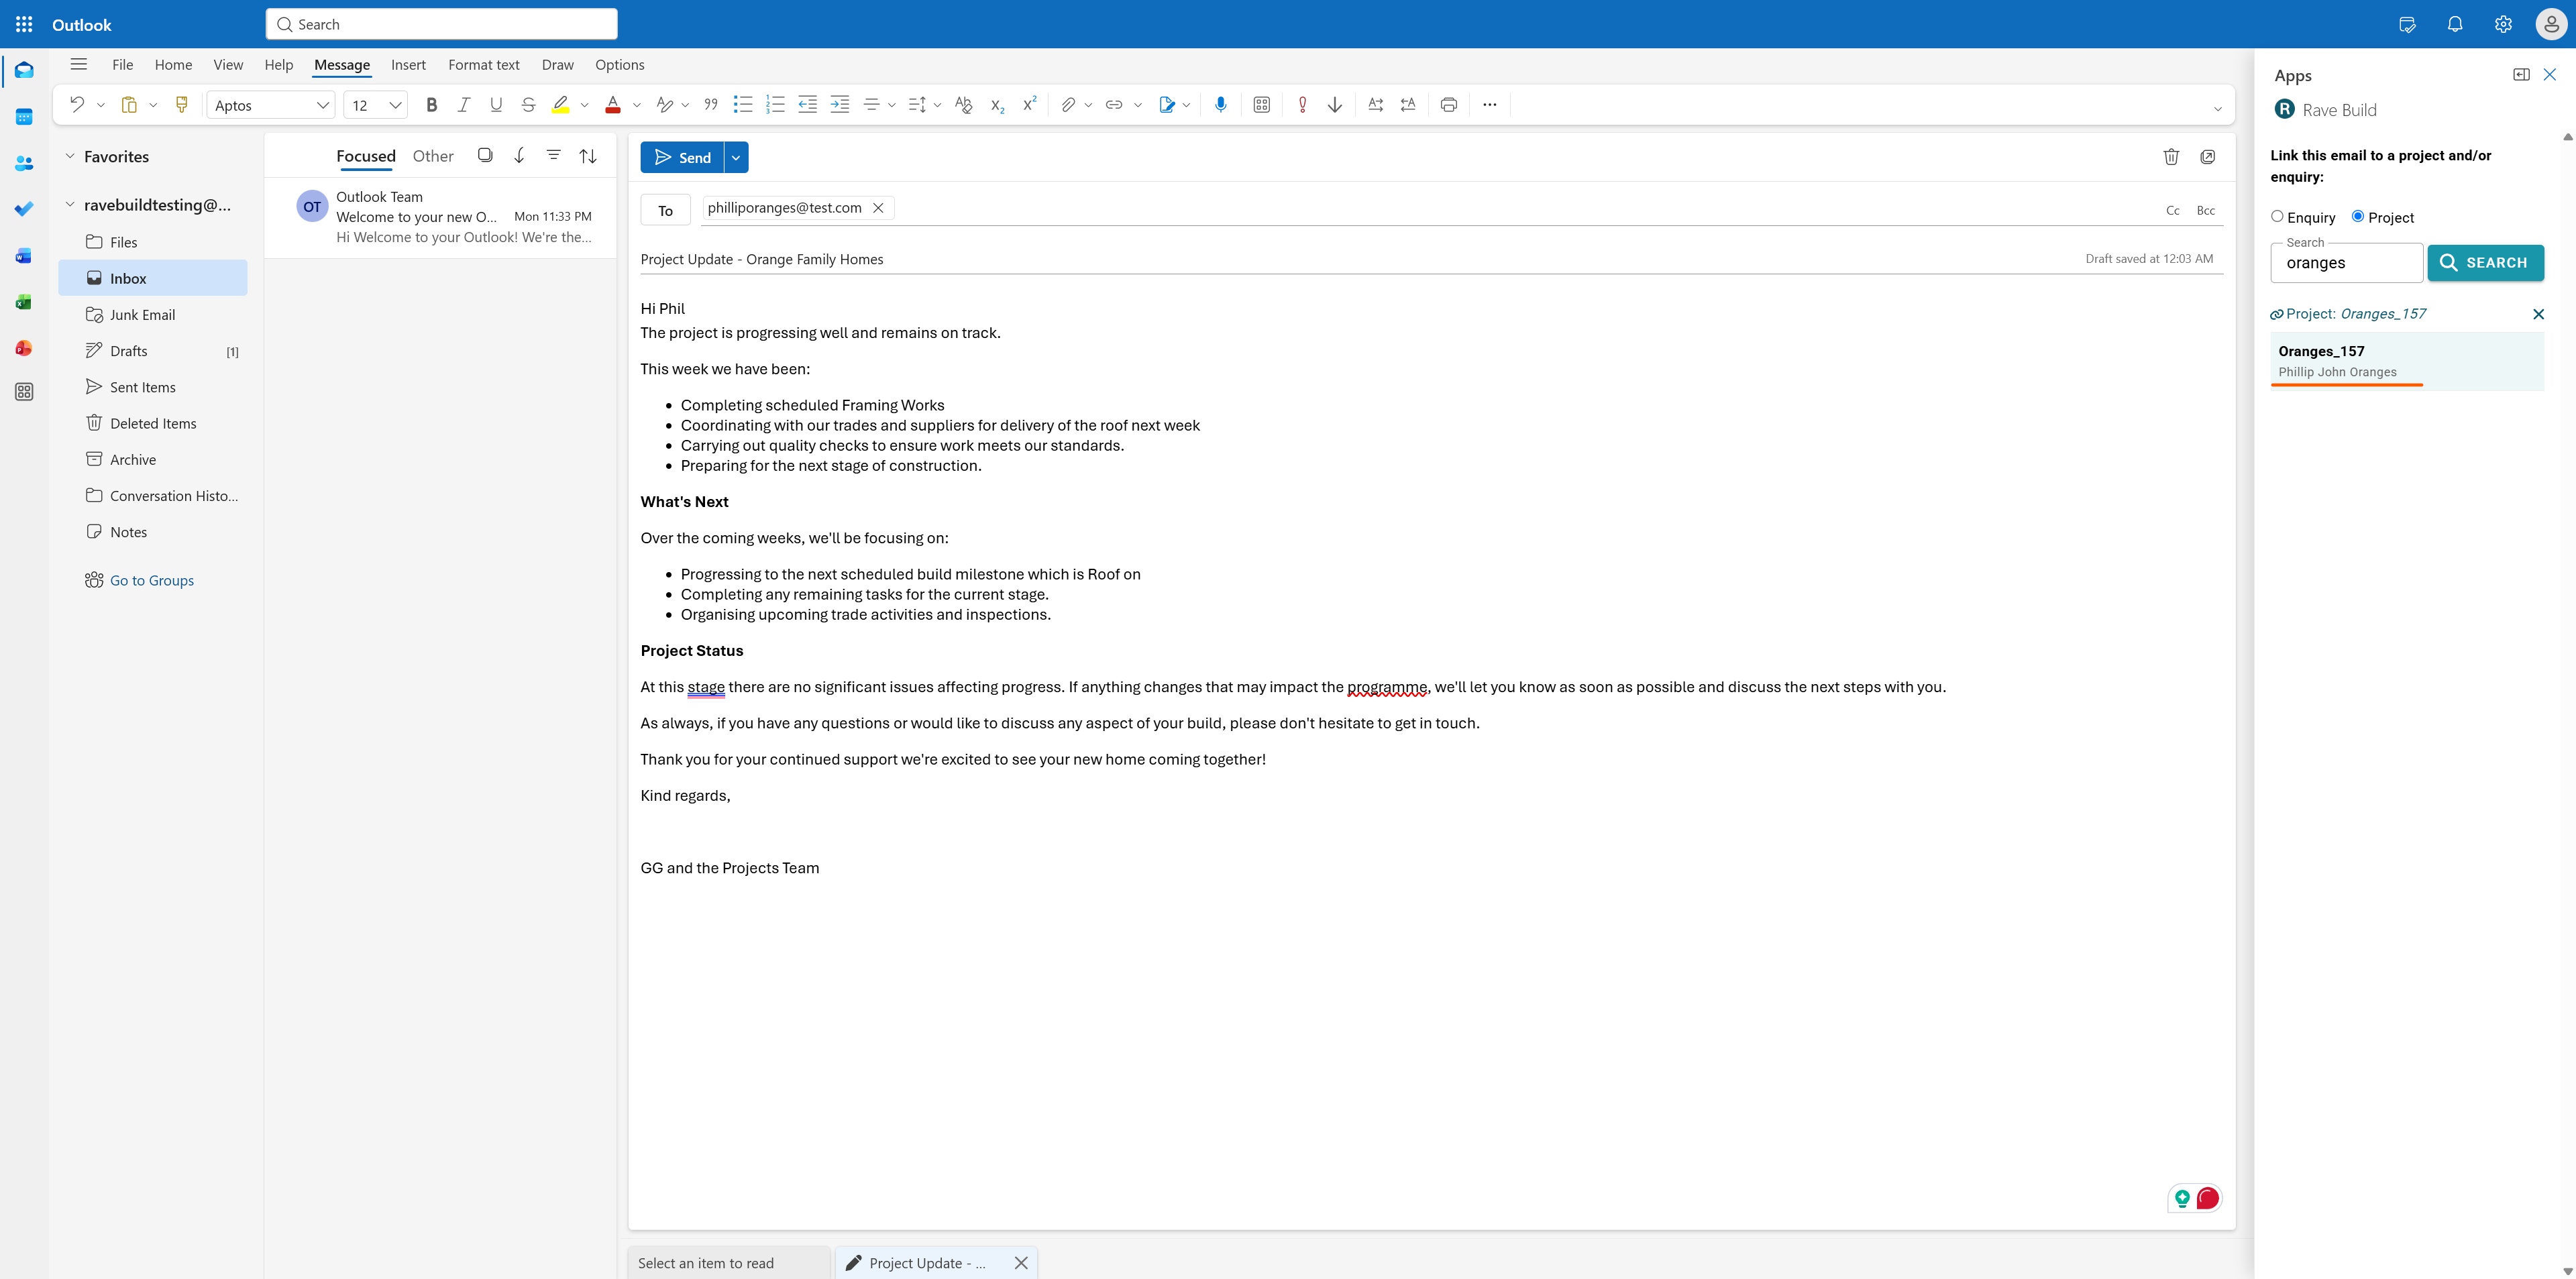Toggle Subscript formatting
This screenshot has height=1279, width=2576.
(x=997, y=105)
